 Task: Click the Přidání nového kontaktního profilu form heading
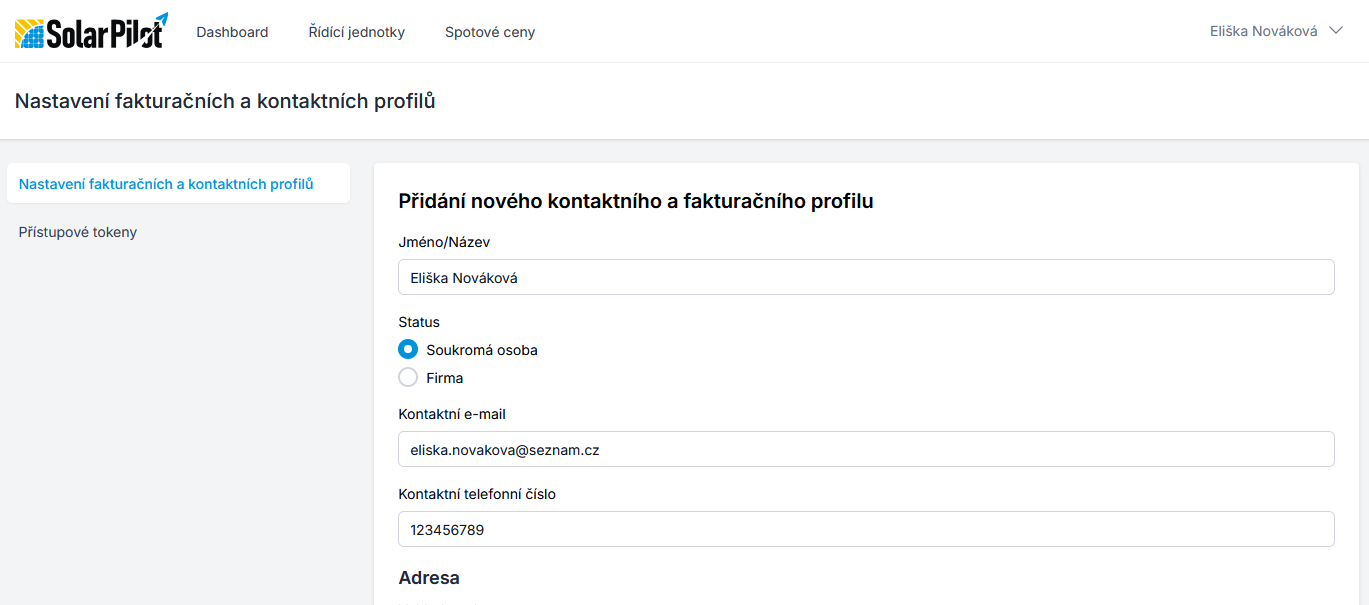click(636, 201)
